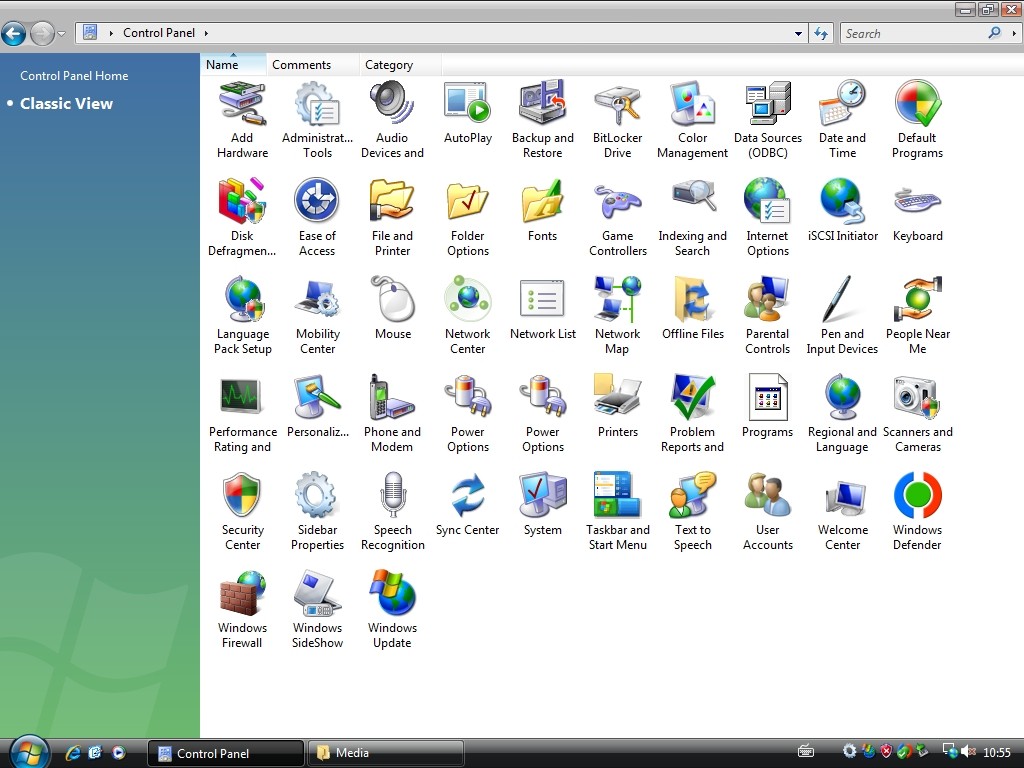
Task: Open Folder Options icon
Action: coord(468,201)
